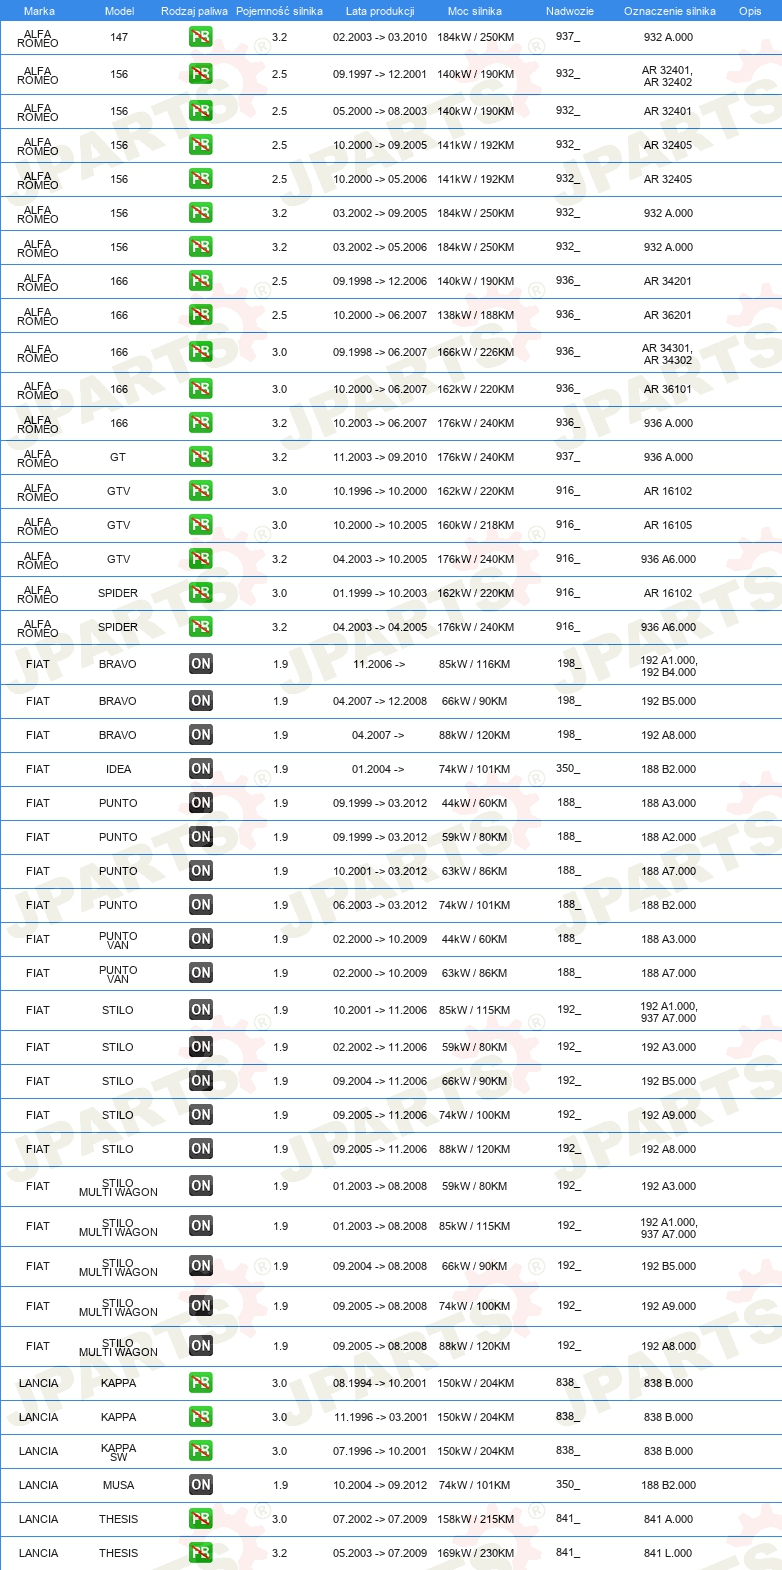The height and width of the screenshot is (1570, 782).
Task: Click the ON icon in the Fiat Punto 59kW / 80KM row
Action: pos(201,837)
